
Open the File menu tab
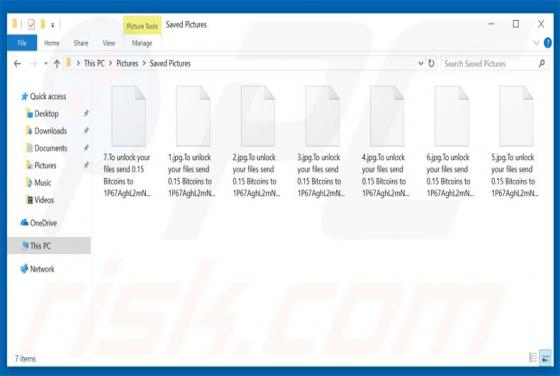(22, 43)
